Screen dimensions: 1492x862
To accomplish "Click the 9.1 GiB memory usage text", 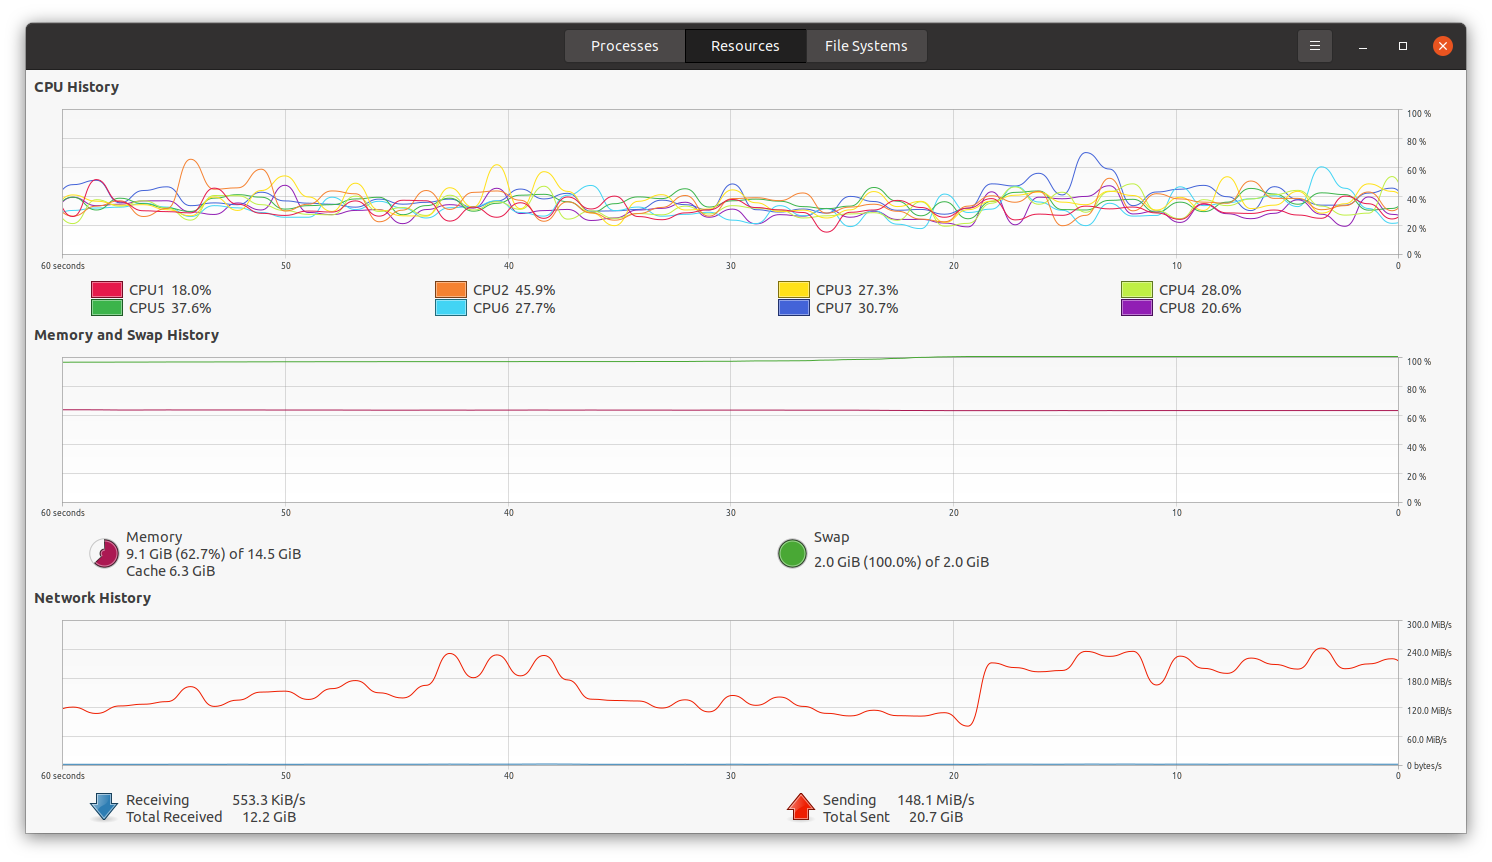I will coord(214,554).
